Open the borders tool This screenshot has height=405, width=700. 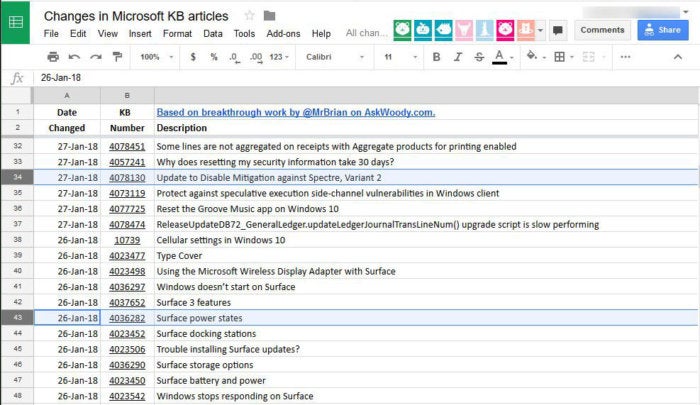pyautogui.click(x=559, y=57)
